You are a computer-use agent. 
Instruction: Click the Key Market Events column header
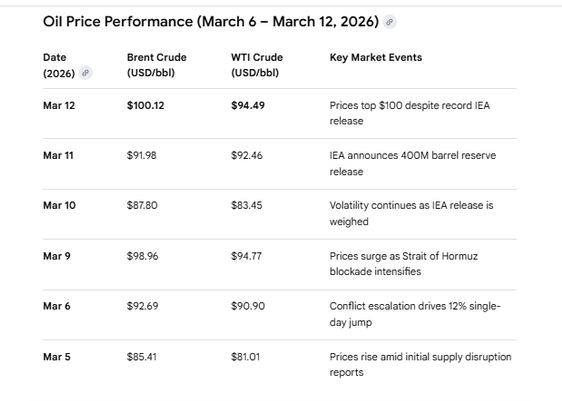coord(376,57)
